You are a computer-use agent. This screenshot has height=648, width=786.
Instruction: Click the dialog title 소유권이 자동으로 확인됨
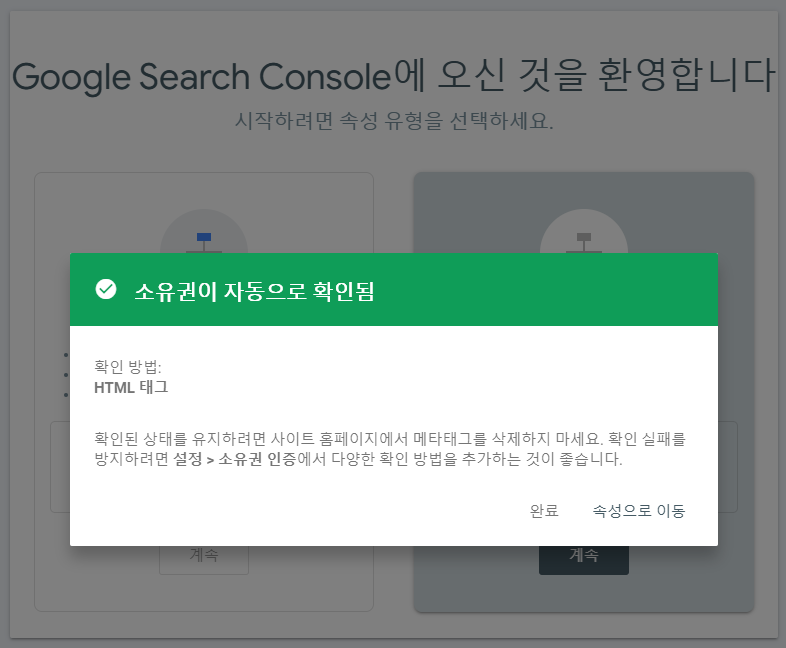255,291
